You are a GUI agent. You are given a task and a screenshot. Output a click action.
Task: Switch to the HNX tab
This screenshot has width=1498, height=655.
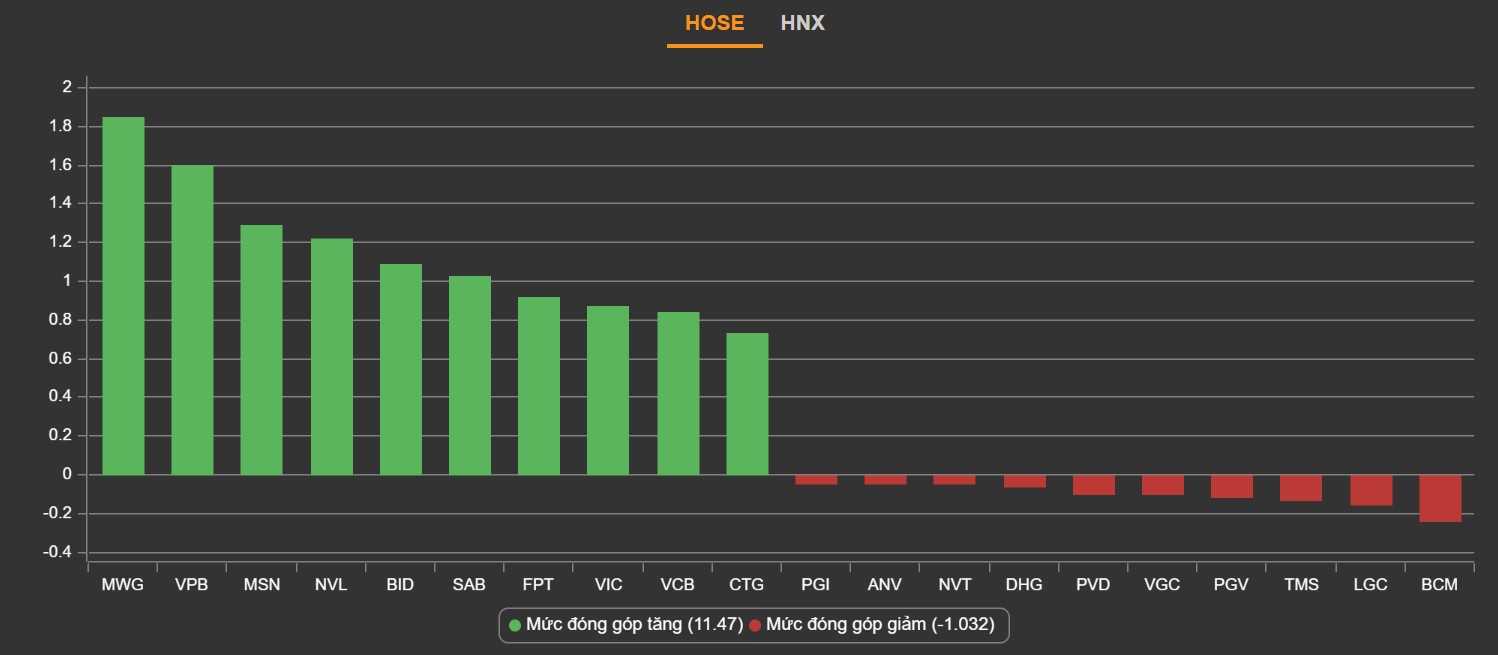pyautogui.click(x=802, y=23)
